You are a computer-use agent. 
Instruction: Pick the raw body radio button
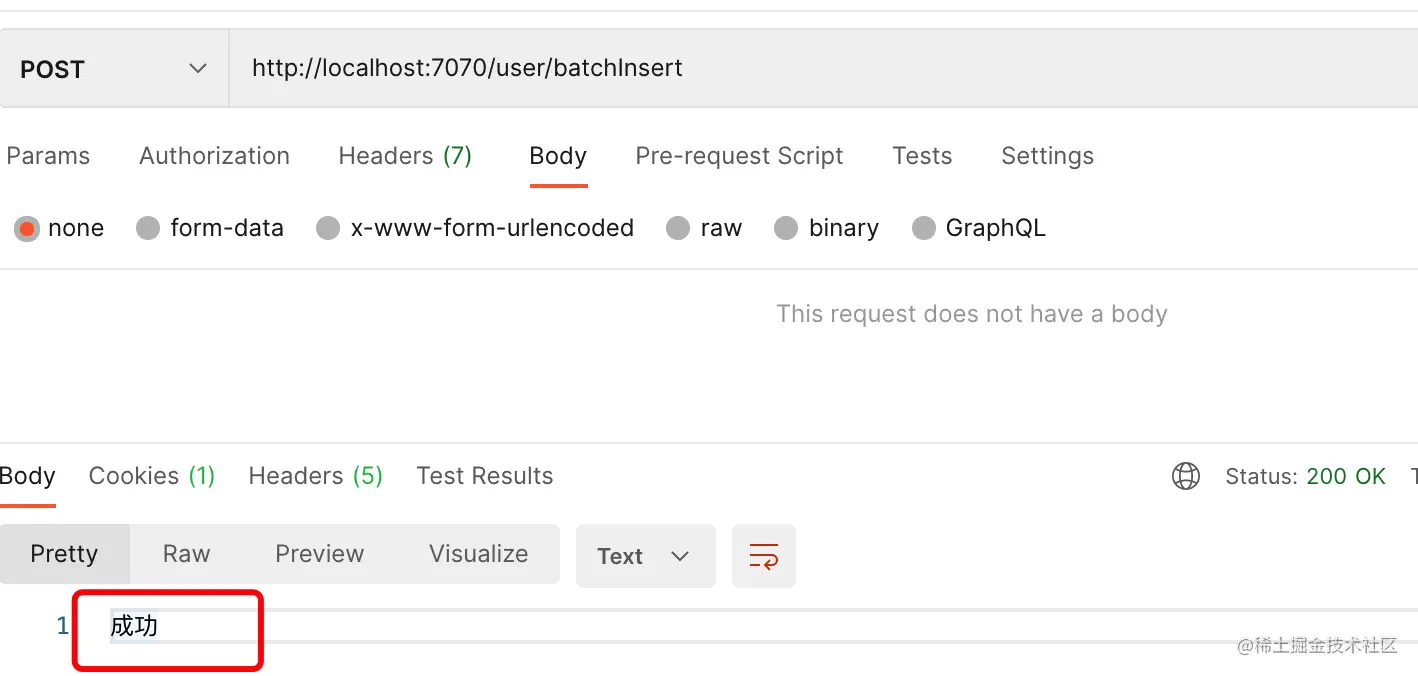[678, 229]
